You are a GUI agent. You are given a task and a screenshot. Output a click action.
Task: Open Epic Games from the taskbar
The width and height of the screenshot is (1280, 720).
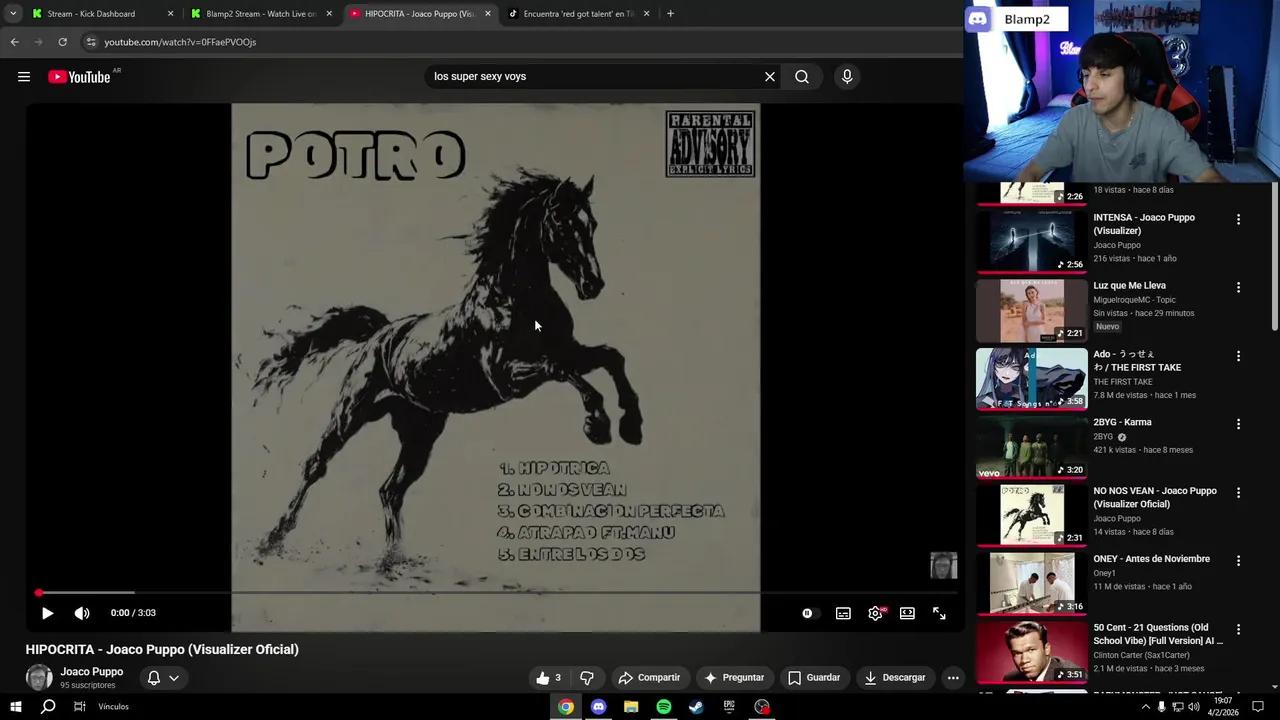coord(729,707)
